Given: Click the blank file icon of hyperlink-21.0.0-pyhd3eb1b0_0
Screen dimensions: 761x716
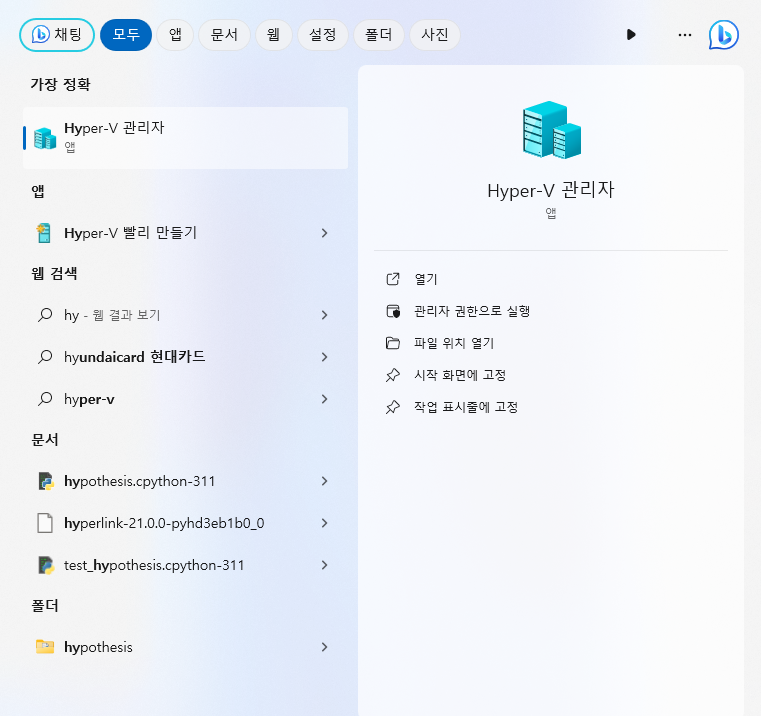Looking at the screenshot, I should [x=45, y=523].
